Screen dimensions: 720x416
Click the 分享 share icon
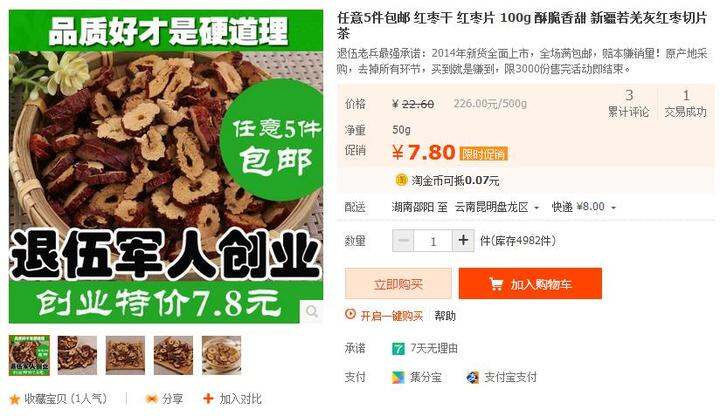(151, 399)
